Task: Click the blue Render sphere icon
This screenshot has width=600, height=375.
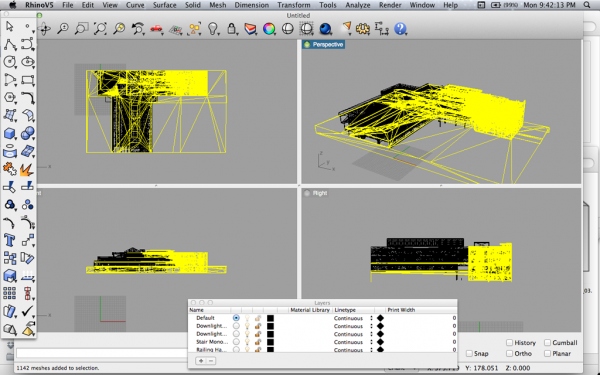Action: point(325,29)
